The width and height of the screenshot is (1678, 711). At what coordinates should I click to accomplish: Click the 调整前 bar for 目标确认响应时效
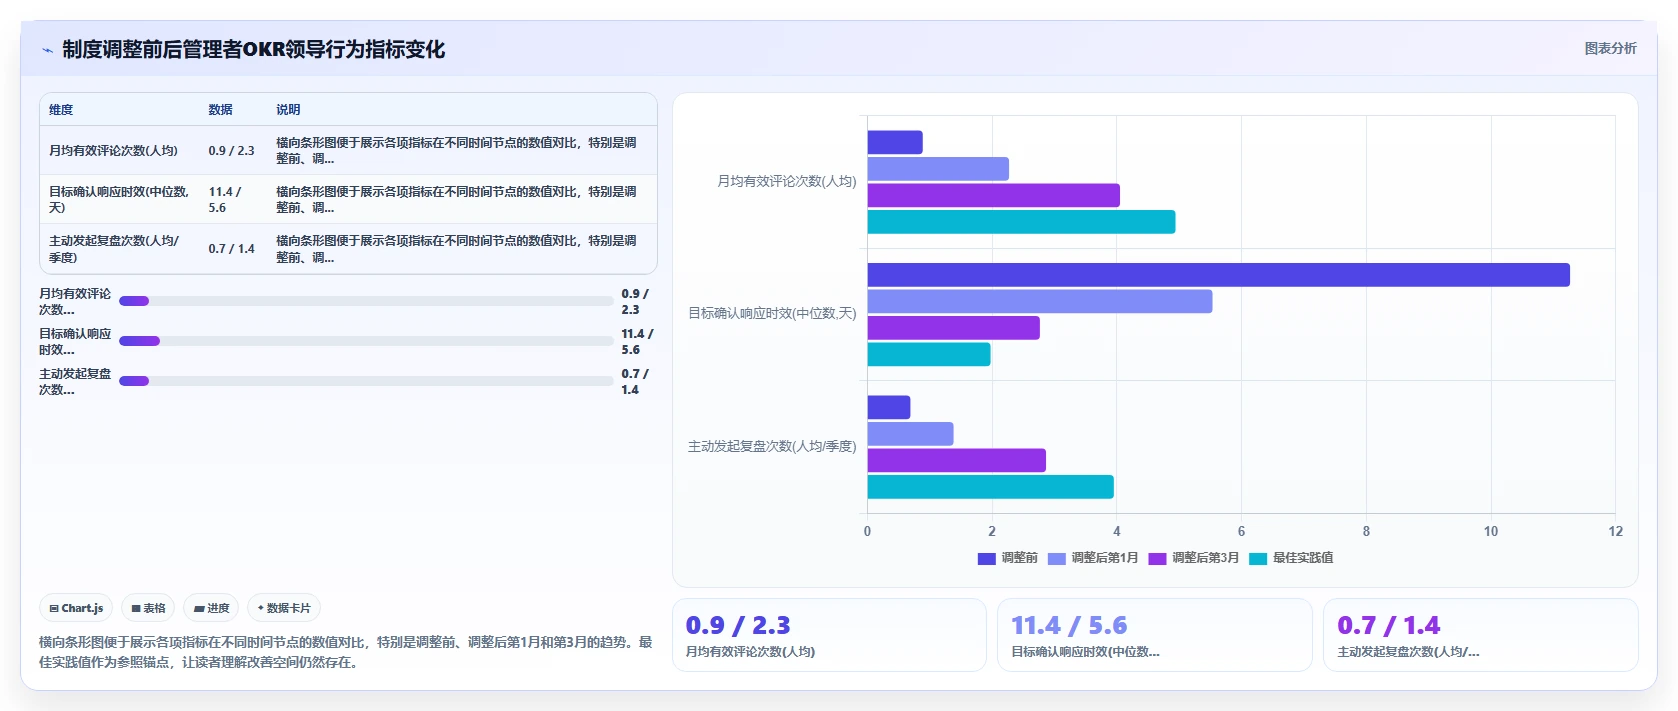[x=1218, y=275]
